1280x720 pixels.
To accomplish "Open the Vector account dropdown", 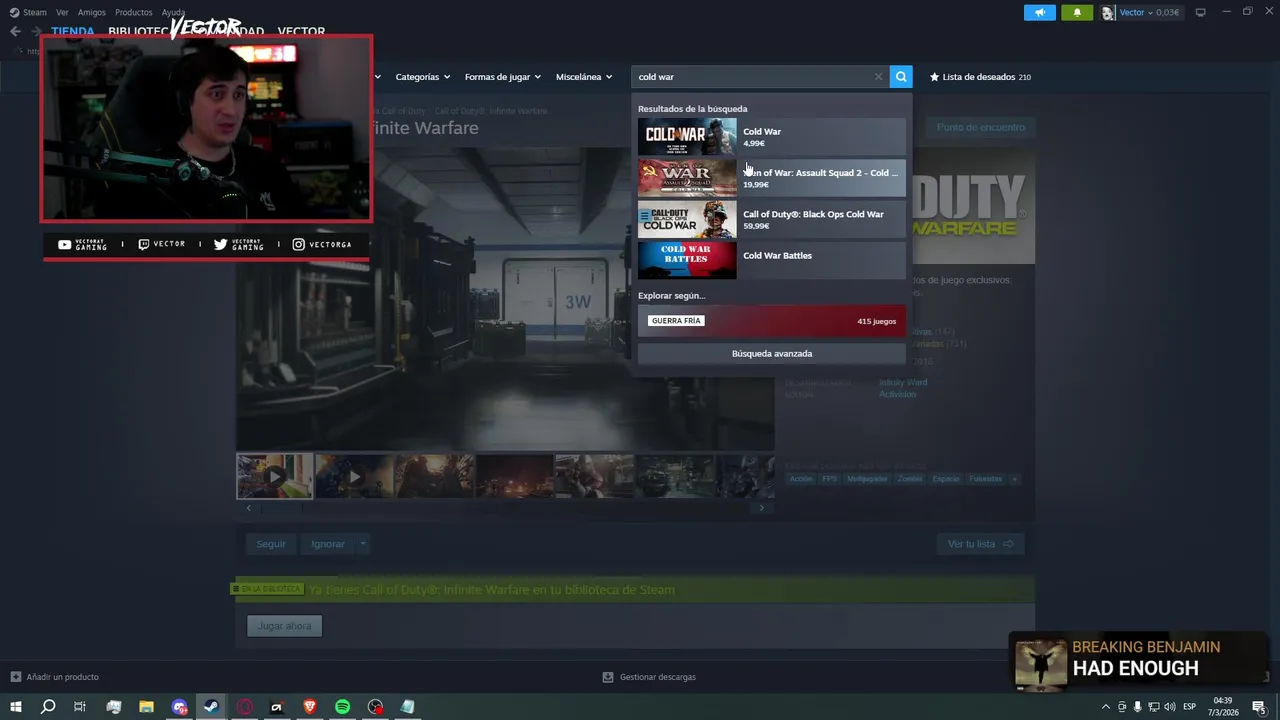I will click(1141, 12).
